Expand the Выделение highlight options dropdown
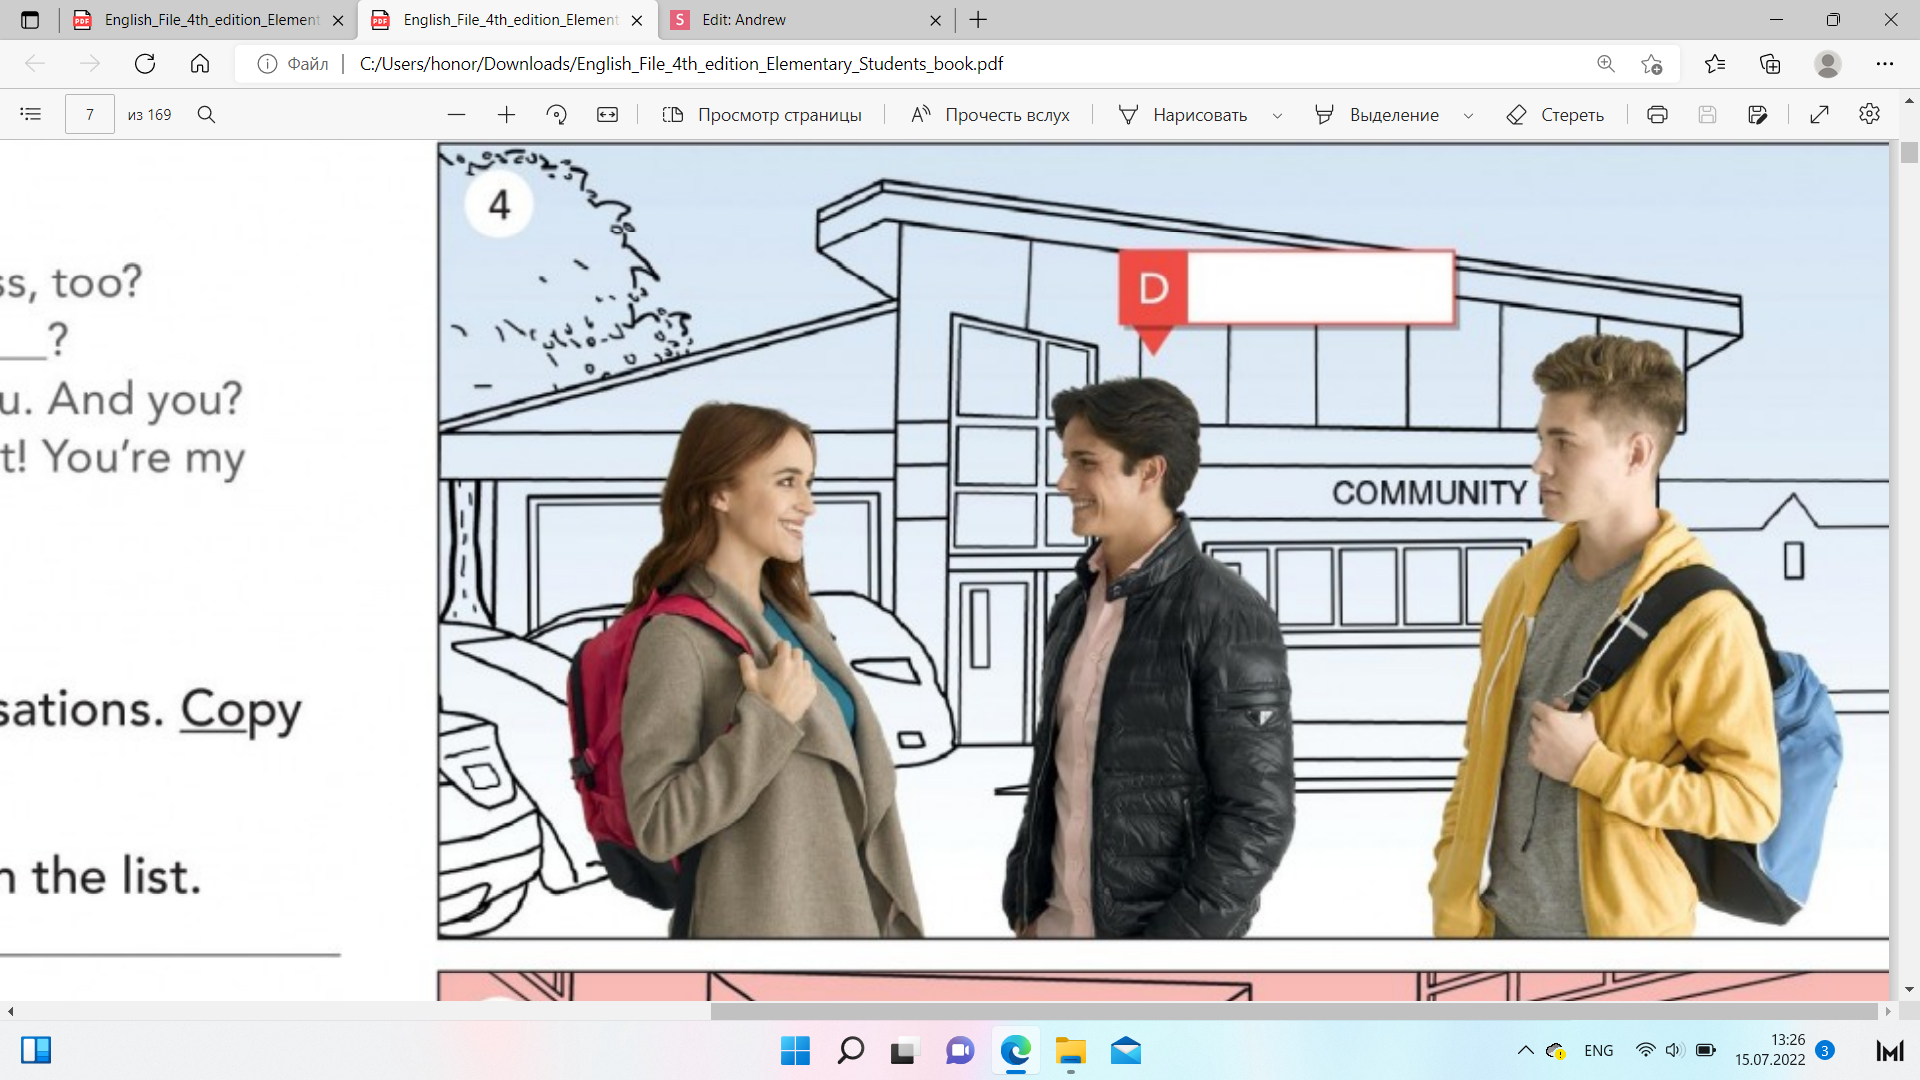 coord(1468,116)
